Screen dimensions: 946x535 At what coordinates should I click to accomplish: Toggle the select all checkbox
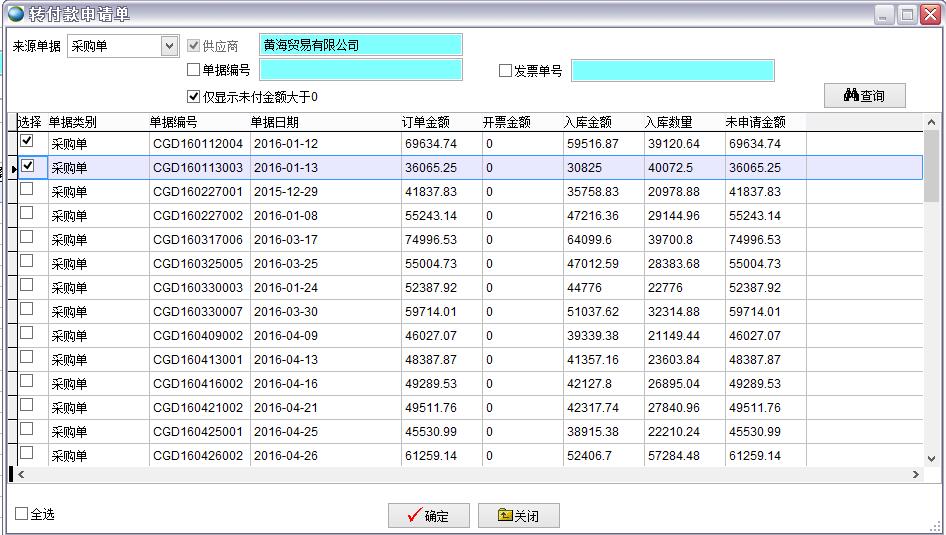coord(22,514)
